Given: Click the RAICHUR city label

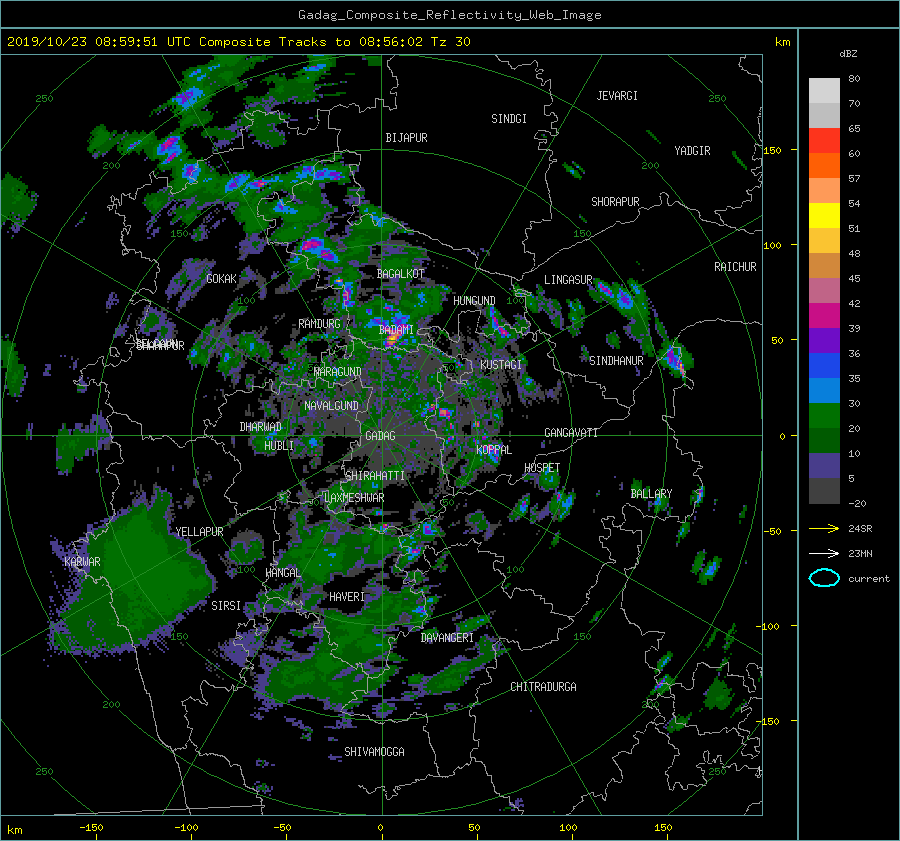Looking at the screenshot, I should click(735, 267).
